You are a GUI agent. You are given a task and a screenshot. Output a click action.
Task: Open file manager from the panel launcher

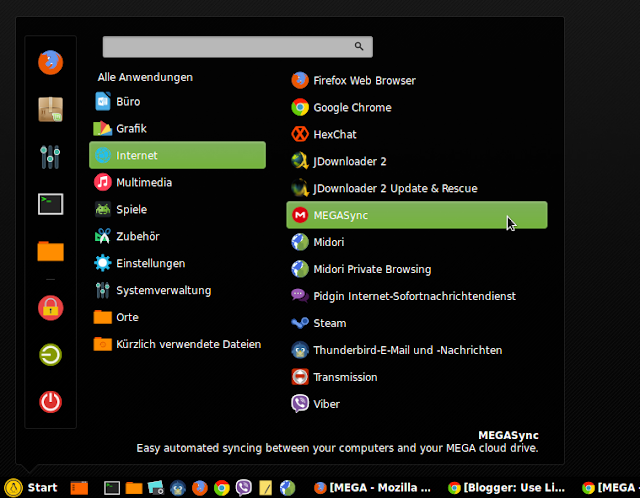coord(134,488)
